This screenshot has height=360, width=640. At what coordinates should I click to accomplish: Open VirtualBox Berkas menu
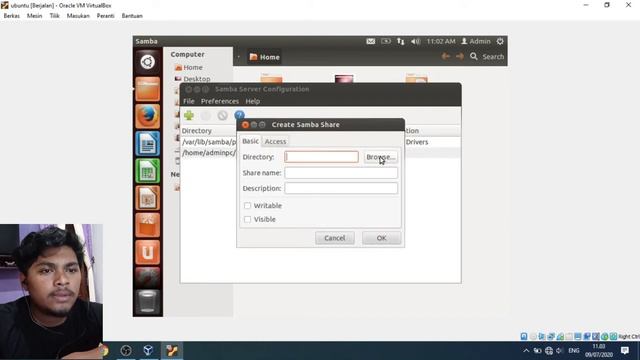(11, 16)
